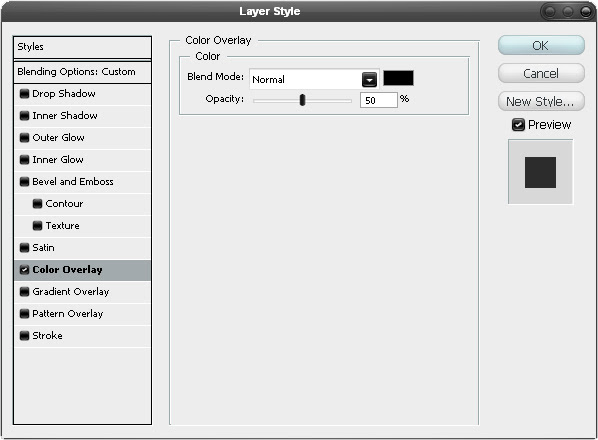
Task: Check the Inner Glow effect box
Action: tap(24, 159)
